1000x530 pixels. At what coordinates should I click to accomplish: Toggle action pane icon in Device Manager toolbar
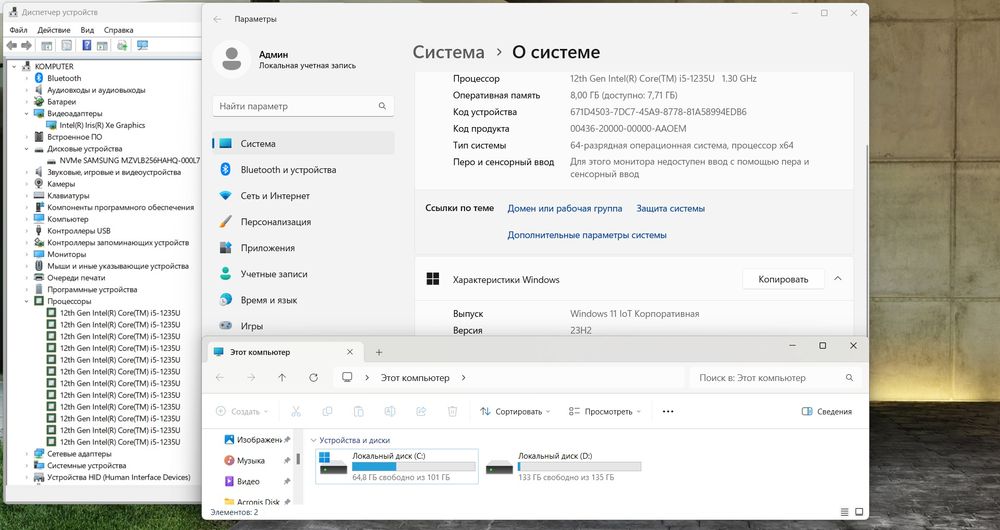click(x=102, y=45)
